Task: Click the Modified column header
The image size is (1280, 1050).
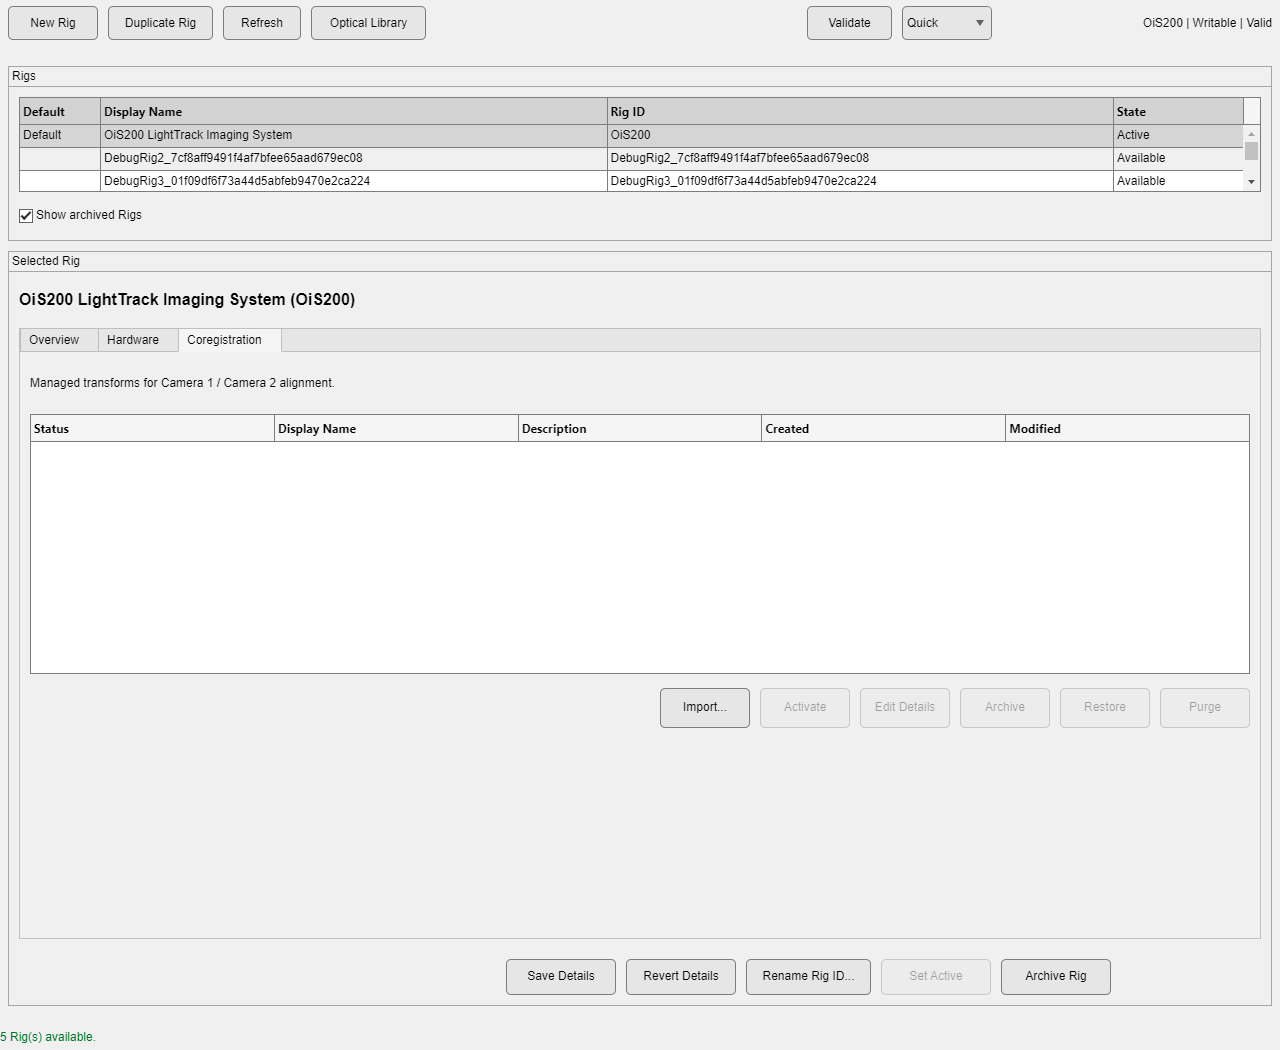Action: (x=1127, y=429)
